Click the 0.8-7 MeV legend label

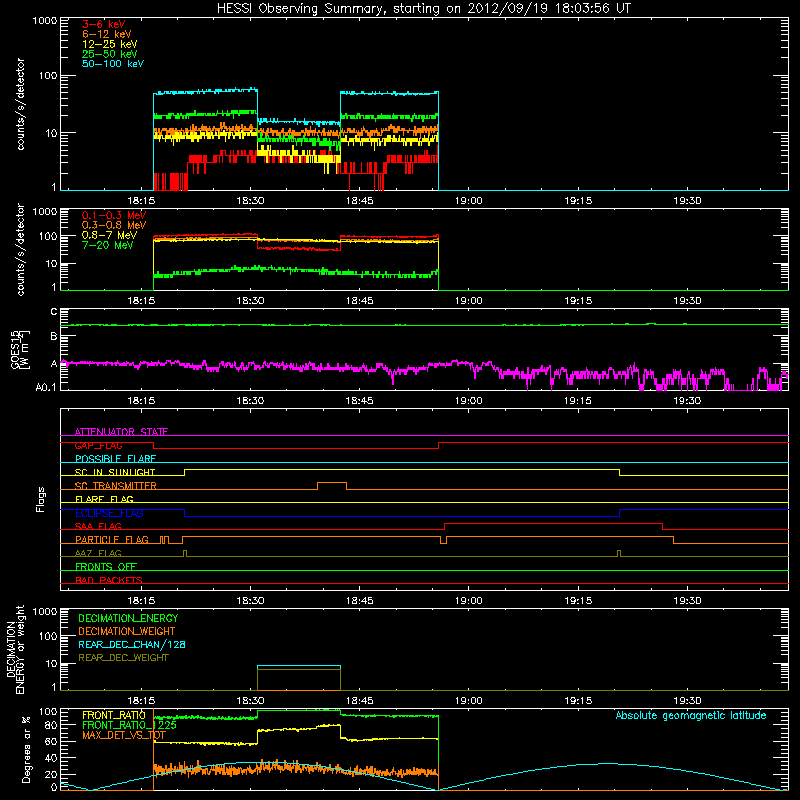[109, 235]
